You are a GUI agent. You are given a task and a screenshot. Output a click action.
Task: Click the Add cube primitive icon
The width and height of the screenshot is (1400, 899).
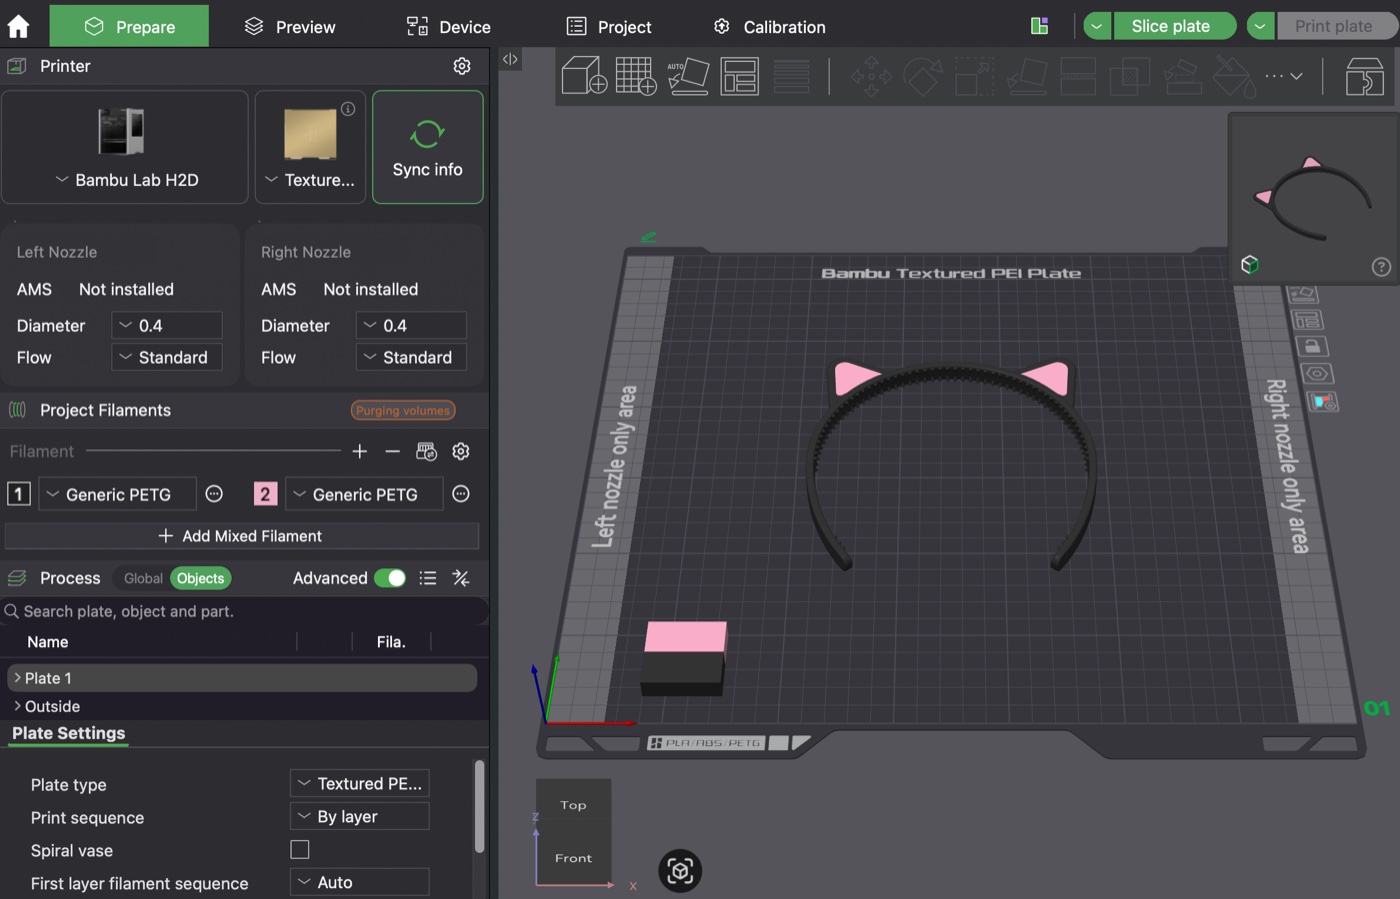[x=584, y=76]
